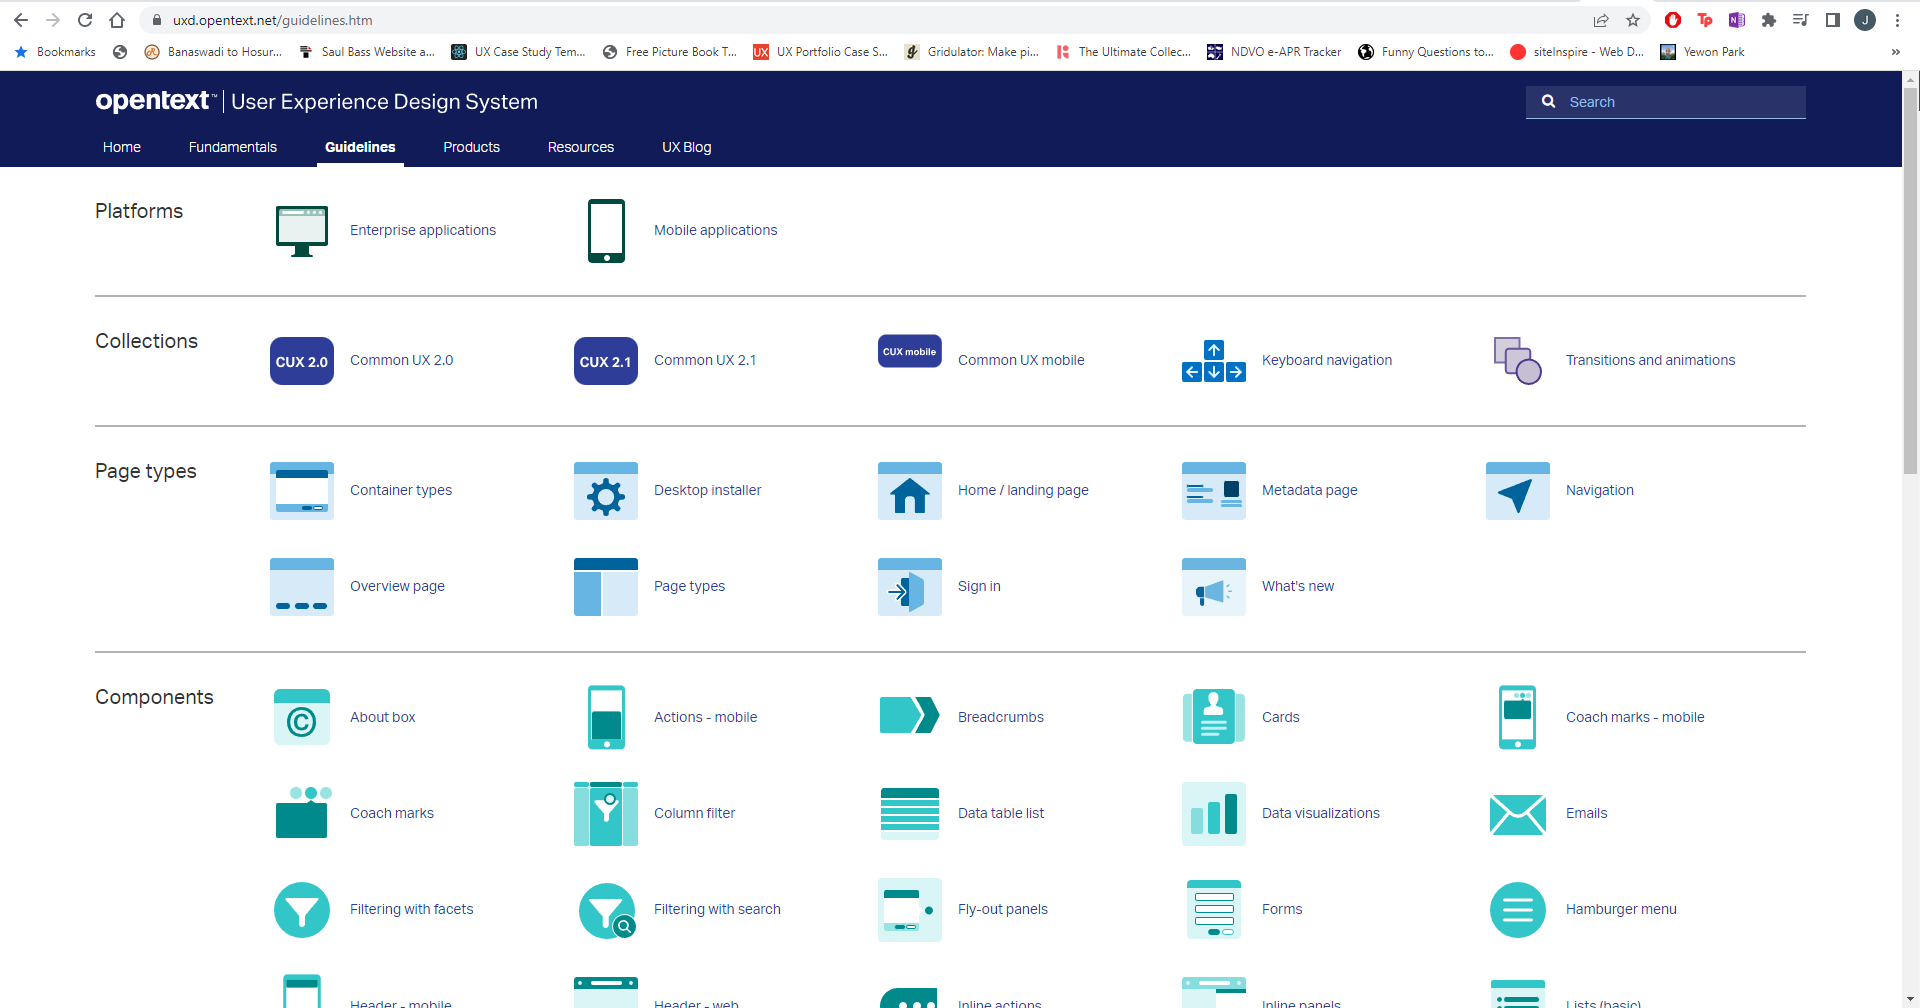Go back with the browser back arrow
The width and height of the screenshot is (1920, 1008).
(x=21, y=20)
